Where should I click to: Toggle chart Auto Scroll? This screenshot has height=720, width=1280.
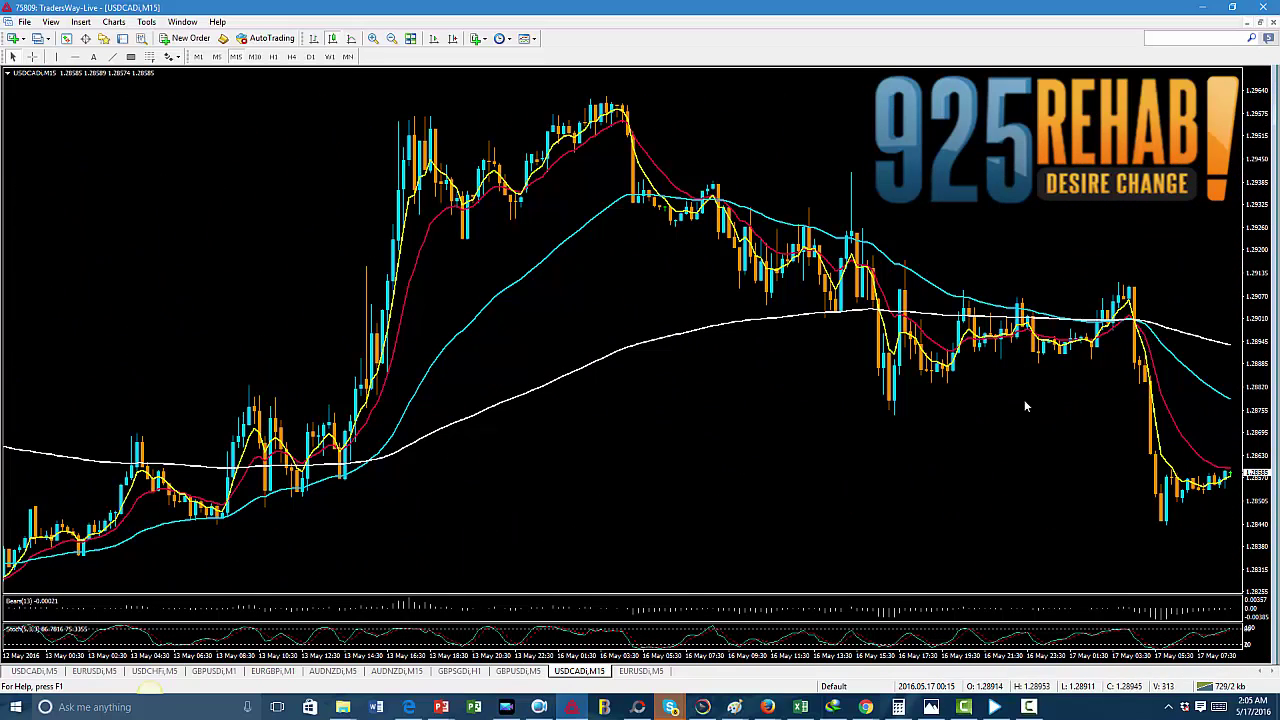coord(434,39)
